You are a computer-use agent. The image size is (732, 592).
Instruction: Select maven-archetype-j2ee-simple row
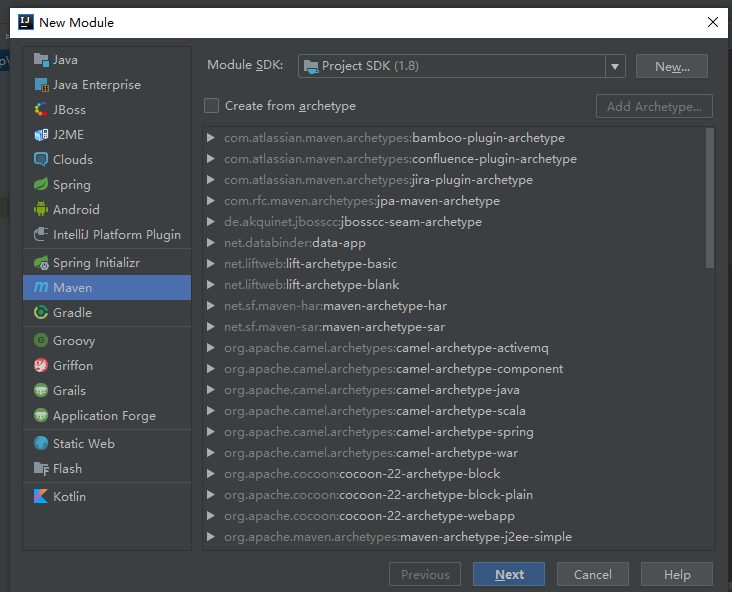point(454,537)
